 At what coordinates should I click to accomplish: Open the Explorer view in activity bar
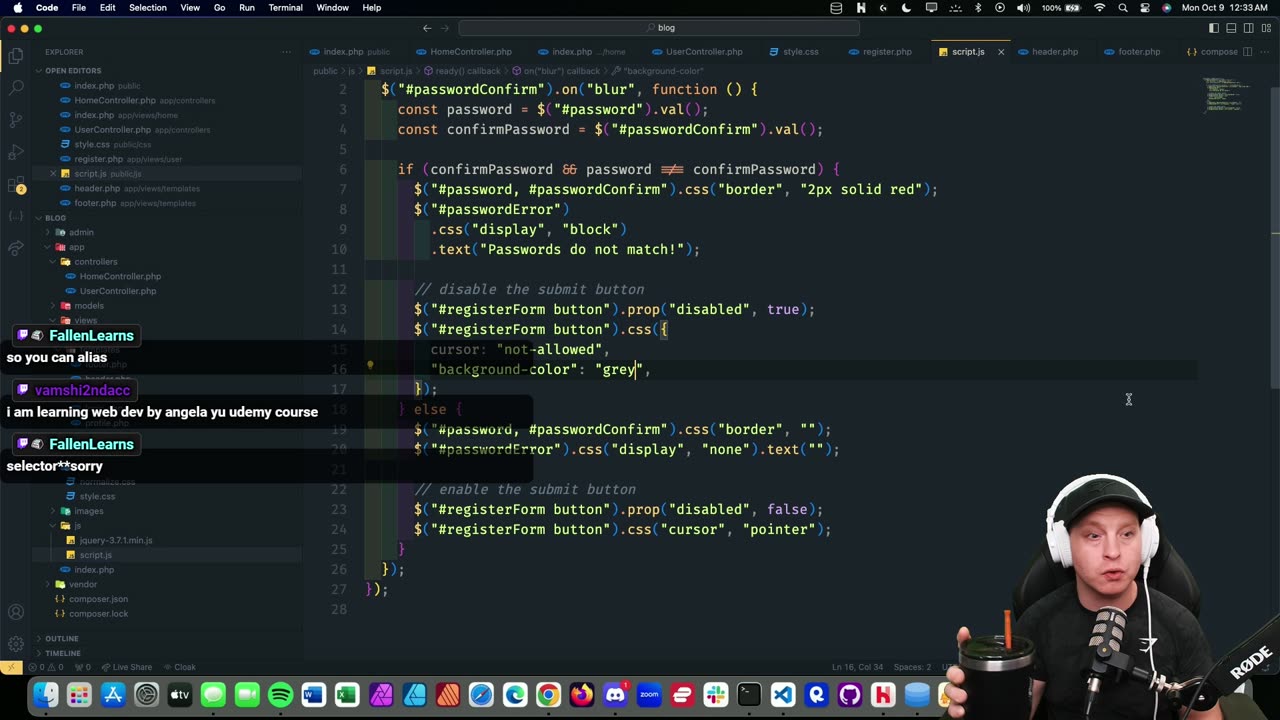(16, 56)
